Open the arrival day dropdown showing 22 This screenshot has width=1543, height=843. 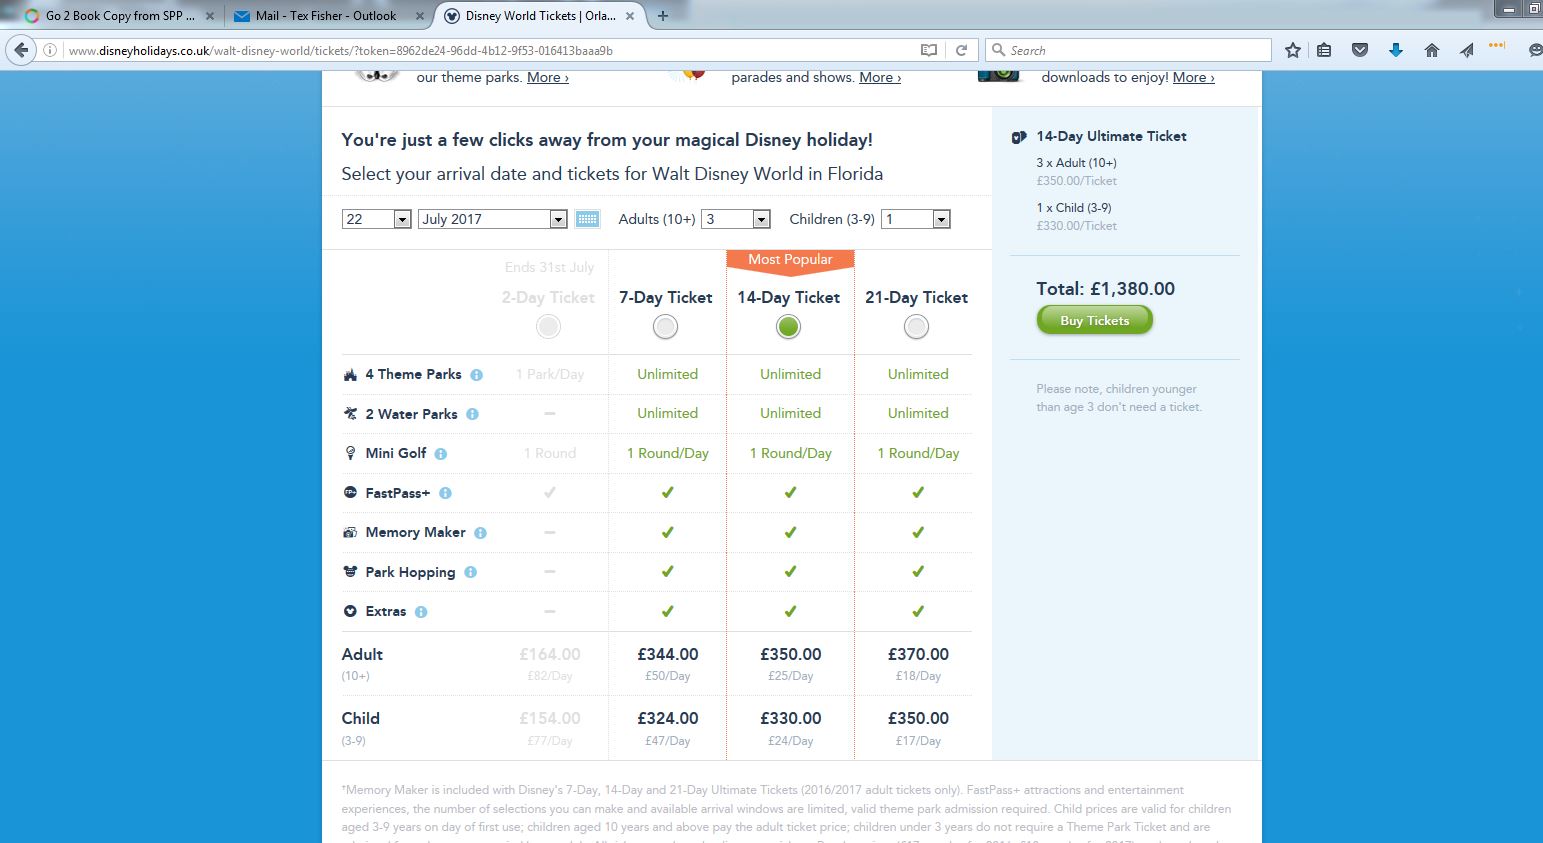[376, 219]
